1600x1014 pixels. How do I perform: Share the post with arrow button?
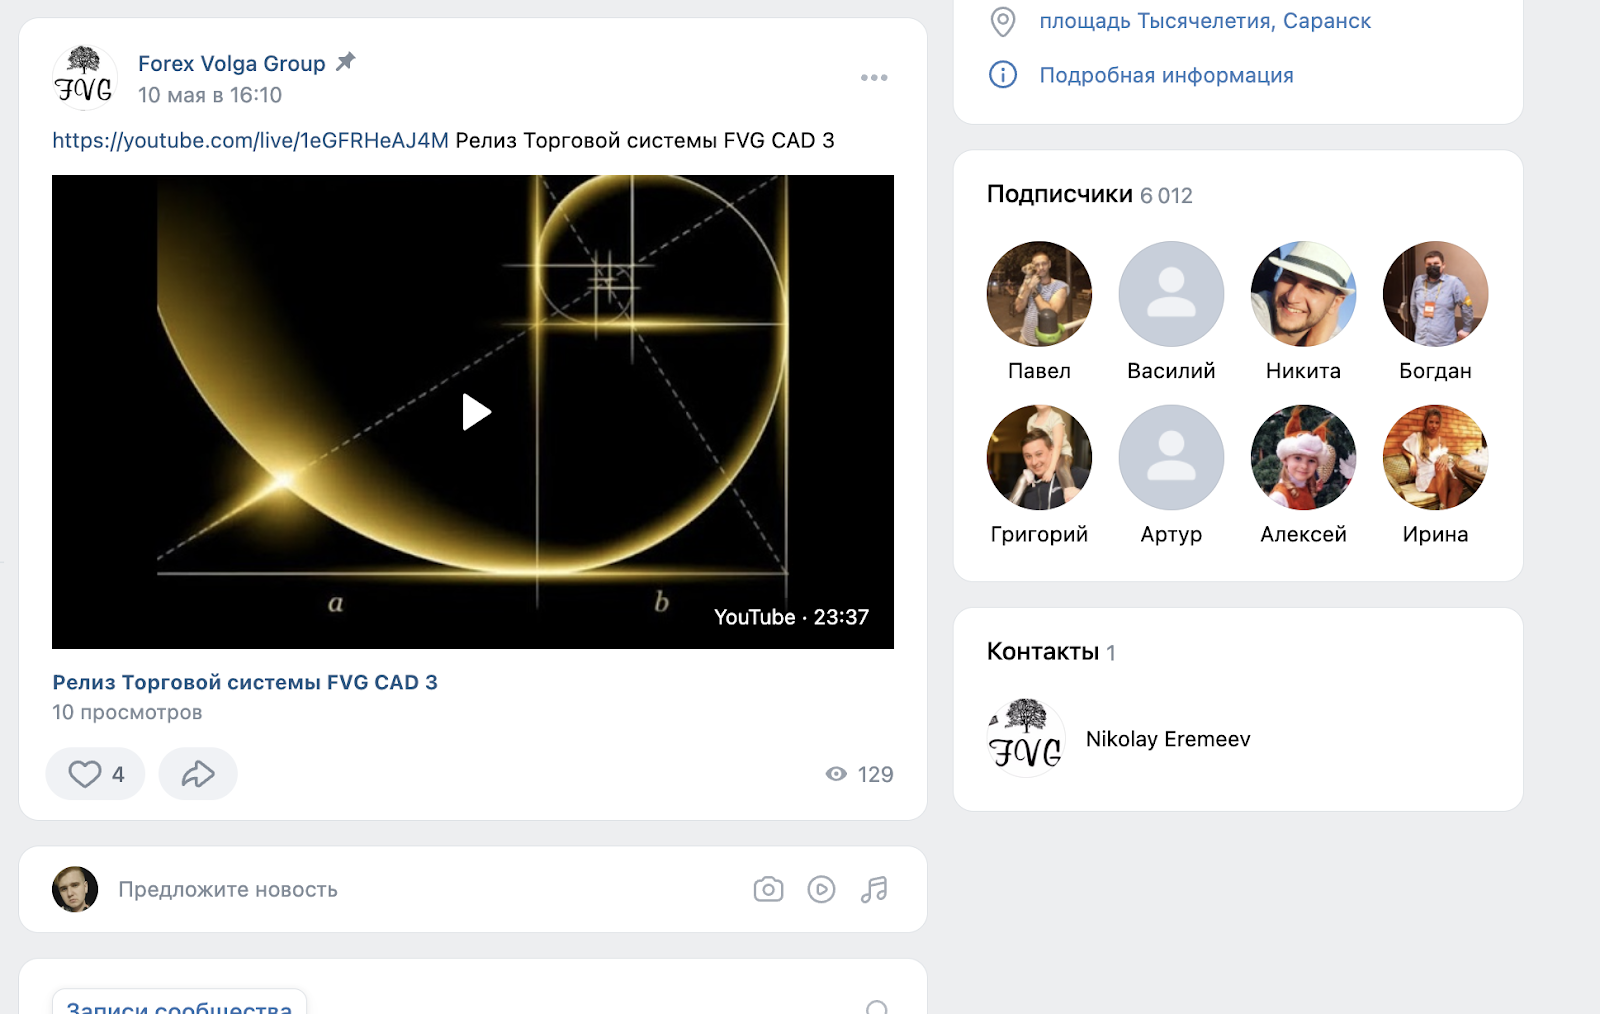[198, 774]
